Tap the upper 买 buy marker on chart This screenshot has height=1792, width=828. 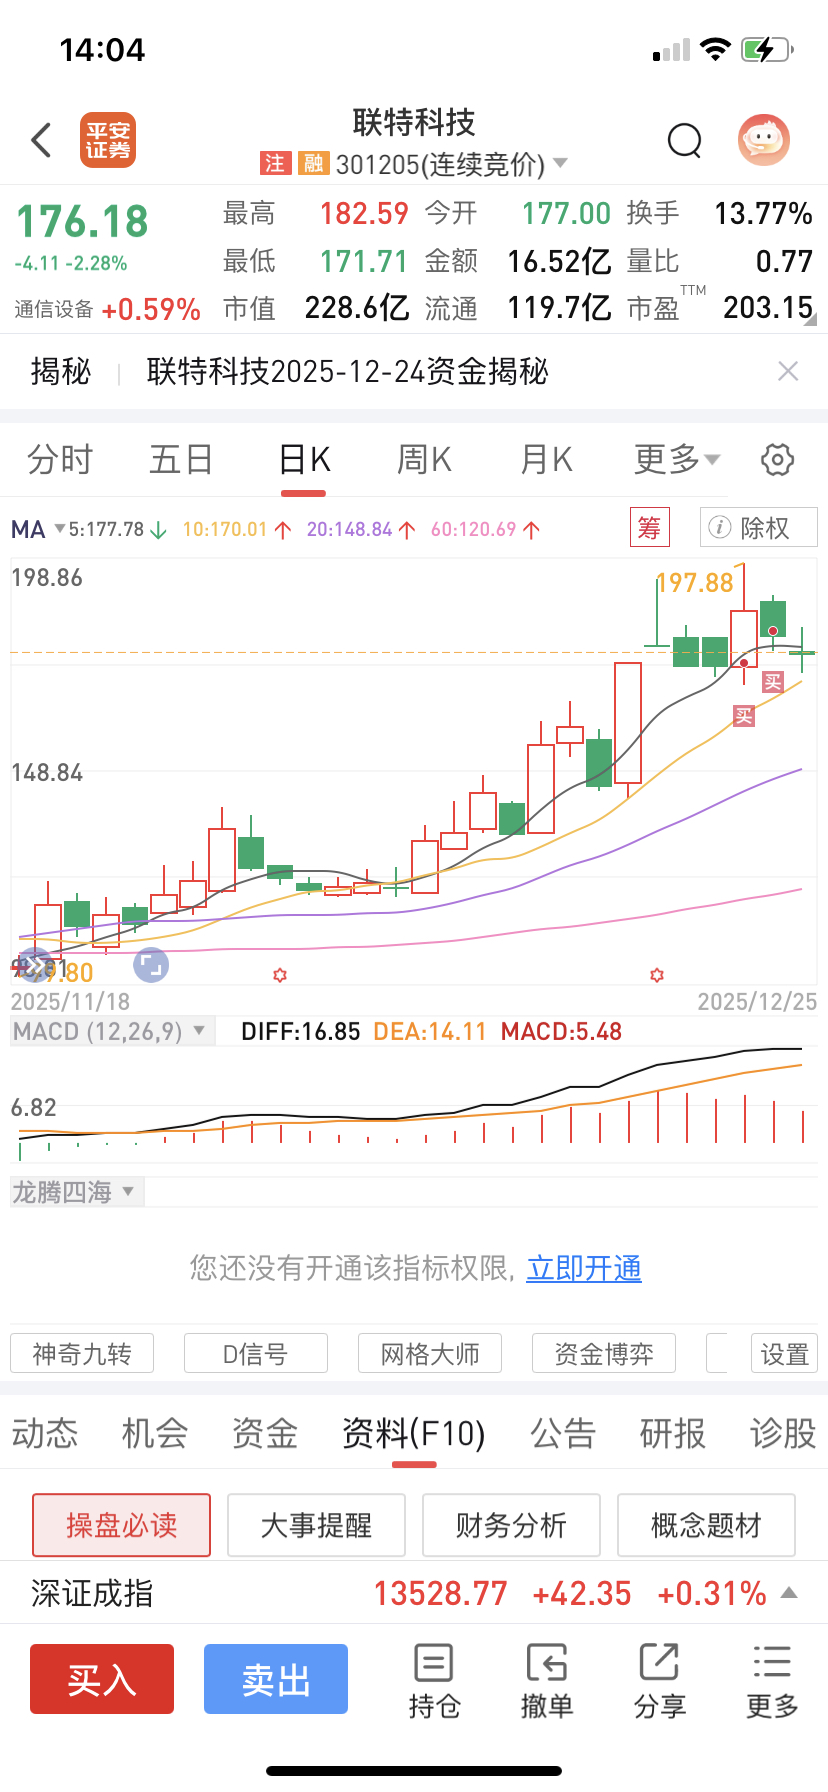pyautogui.click(x=772, y=682)
